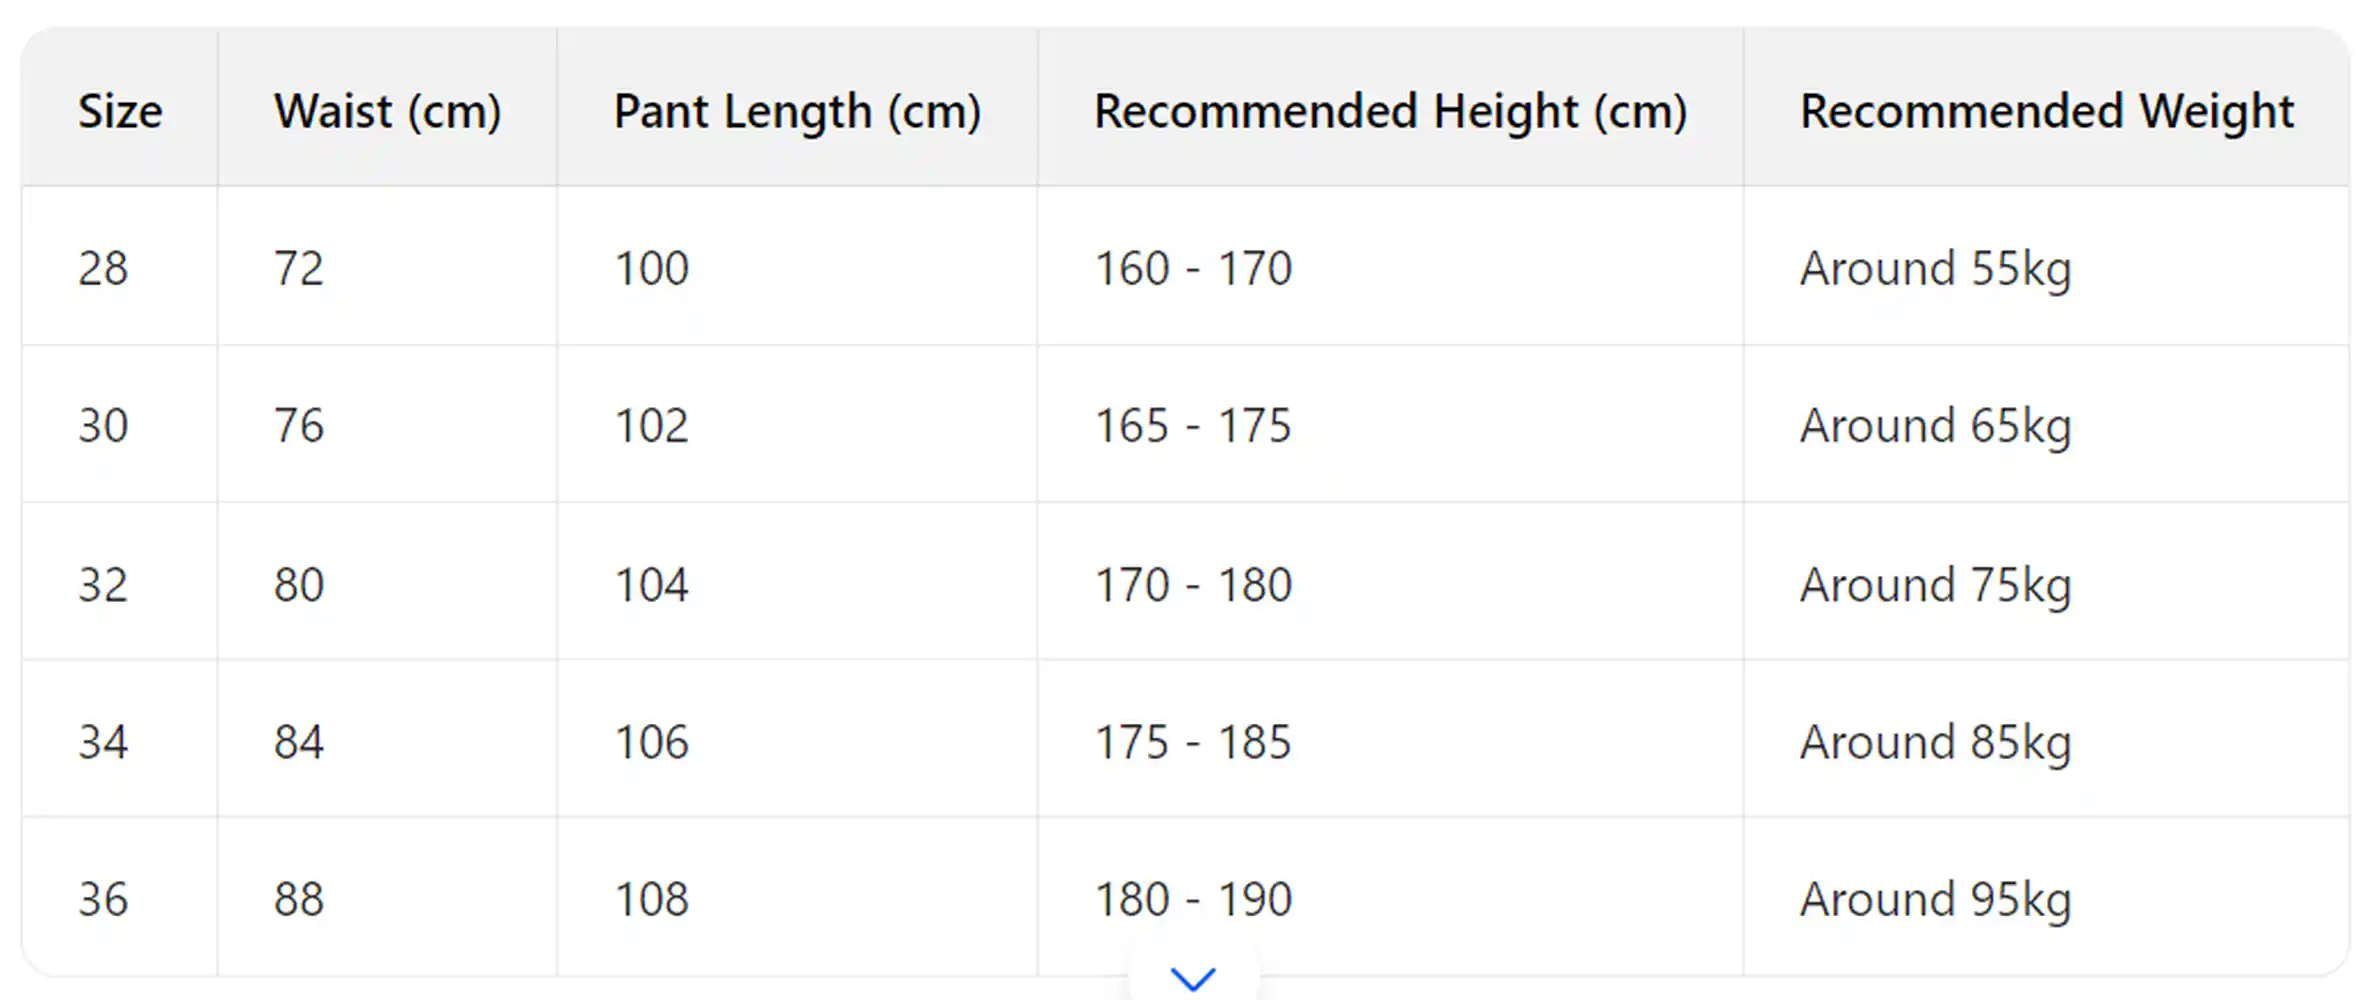Screen dimensions: 2369x1000
Task: Select the height range 160 - 170
Action: click(1193, 268)
